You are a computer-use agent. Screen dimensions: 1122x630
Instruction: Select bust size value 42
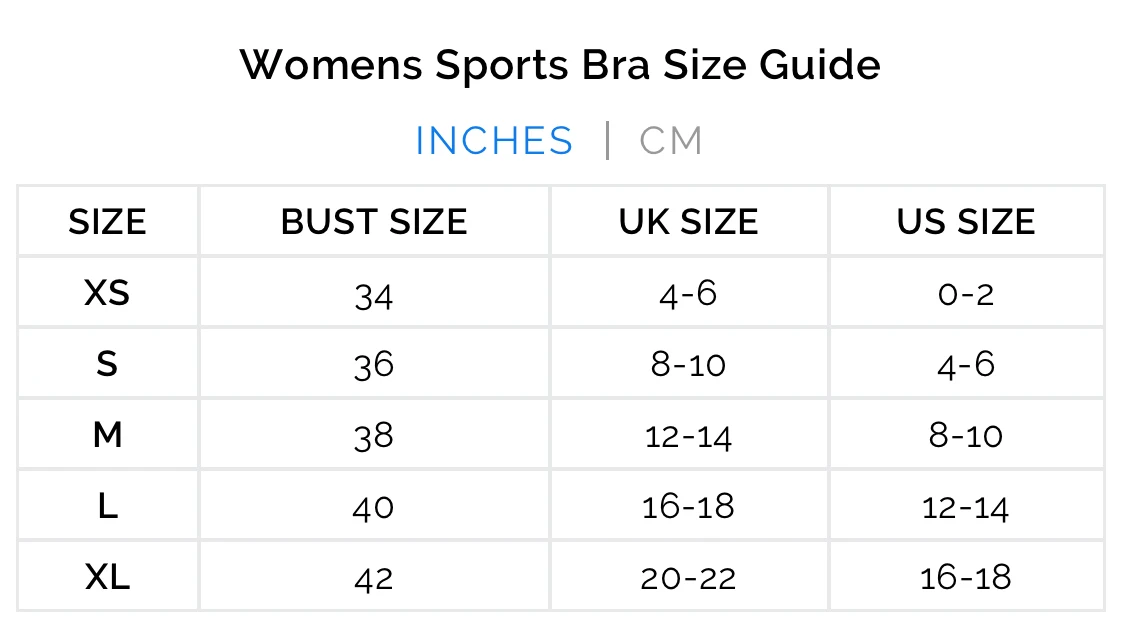point(374,579)
